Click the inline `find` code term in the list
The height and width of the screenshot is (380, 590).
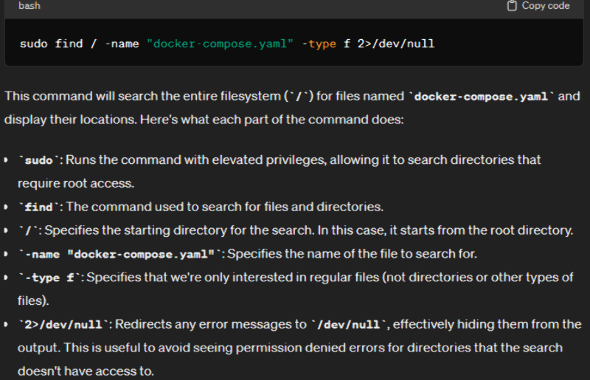click(x=39, y=207)
